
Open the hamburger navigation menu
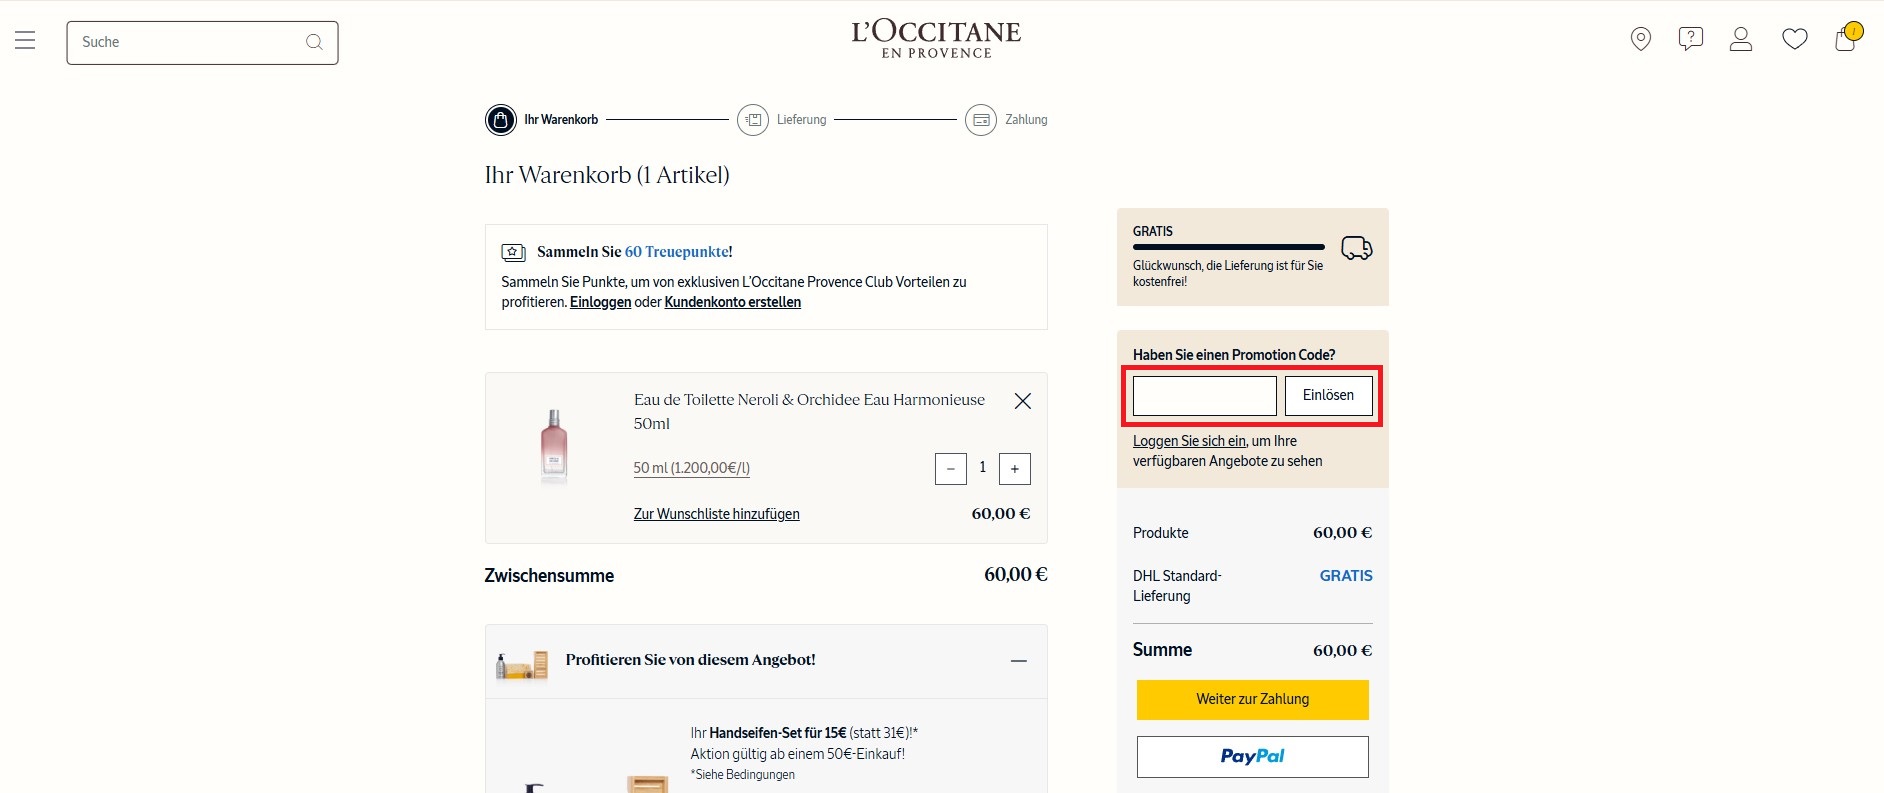tap(25, 40)
